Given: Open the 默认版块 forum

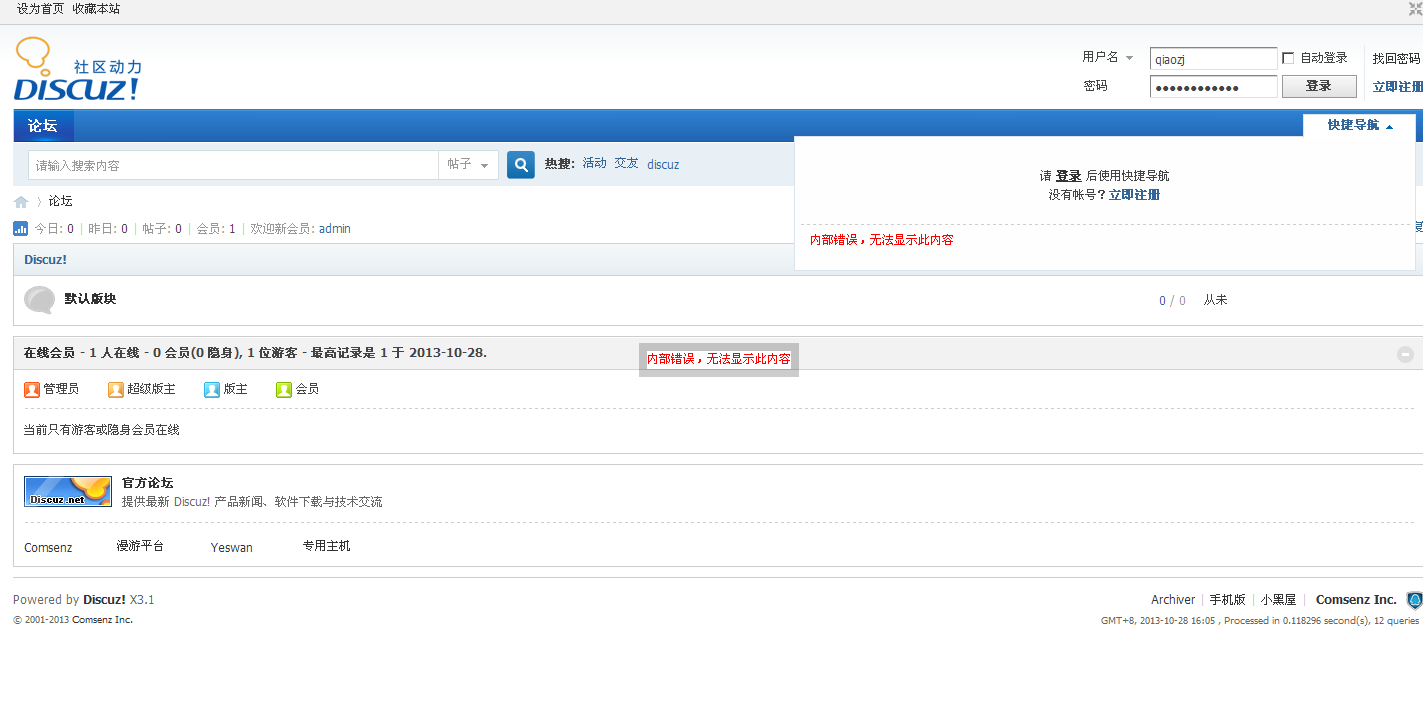Looking at the screenshot, I should pos(90,299).
